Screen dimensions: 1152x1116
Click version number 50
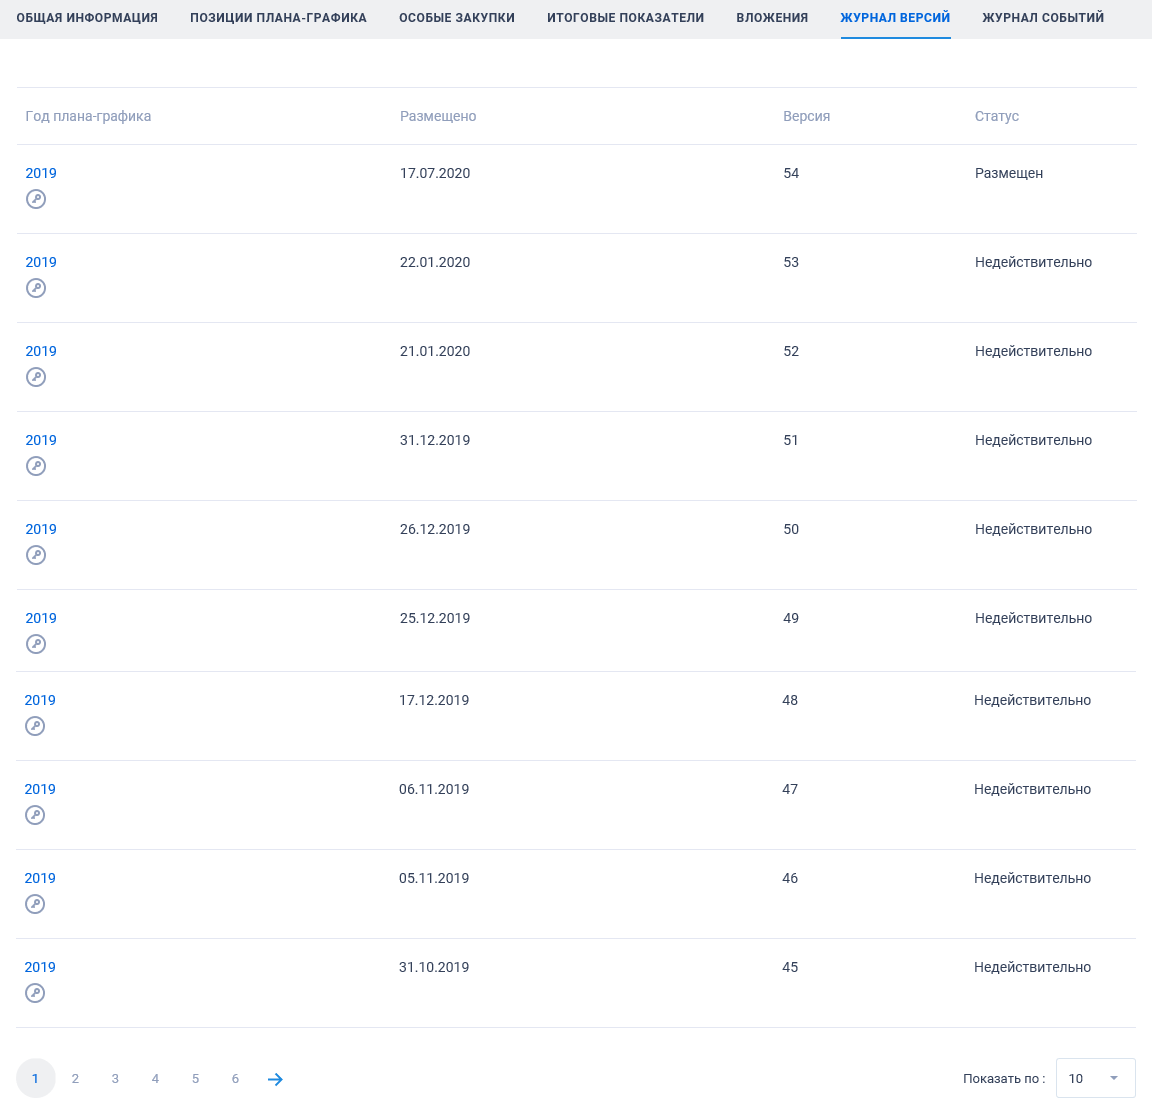coord(791,529)
